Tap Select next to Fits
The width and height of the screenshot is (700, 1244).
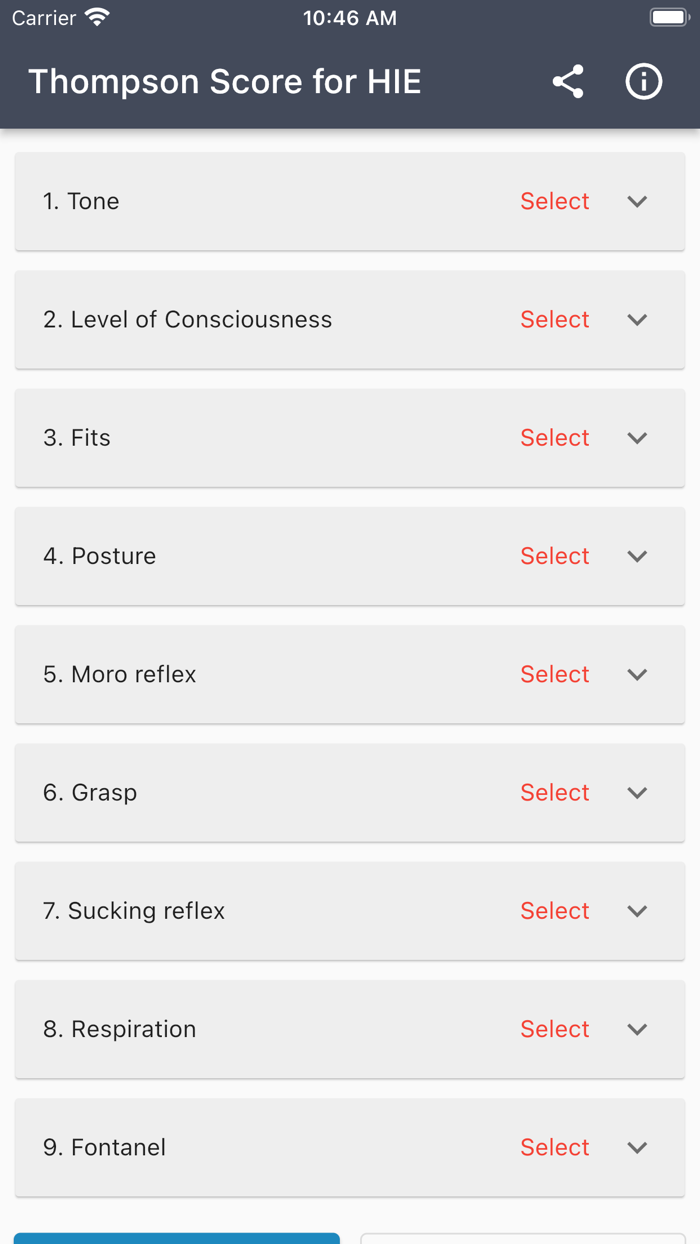pos(555,438)
